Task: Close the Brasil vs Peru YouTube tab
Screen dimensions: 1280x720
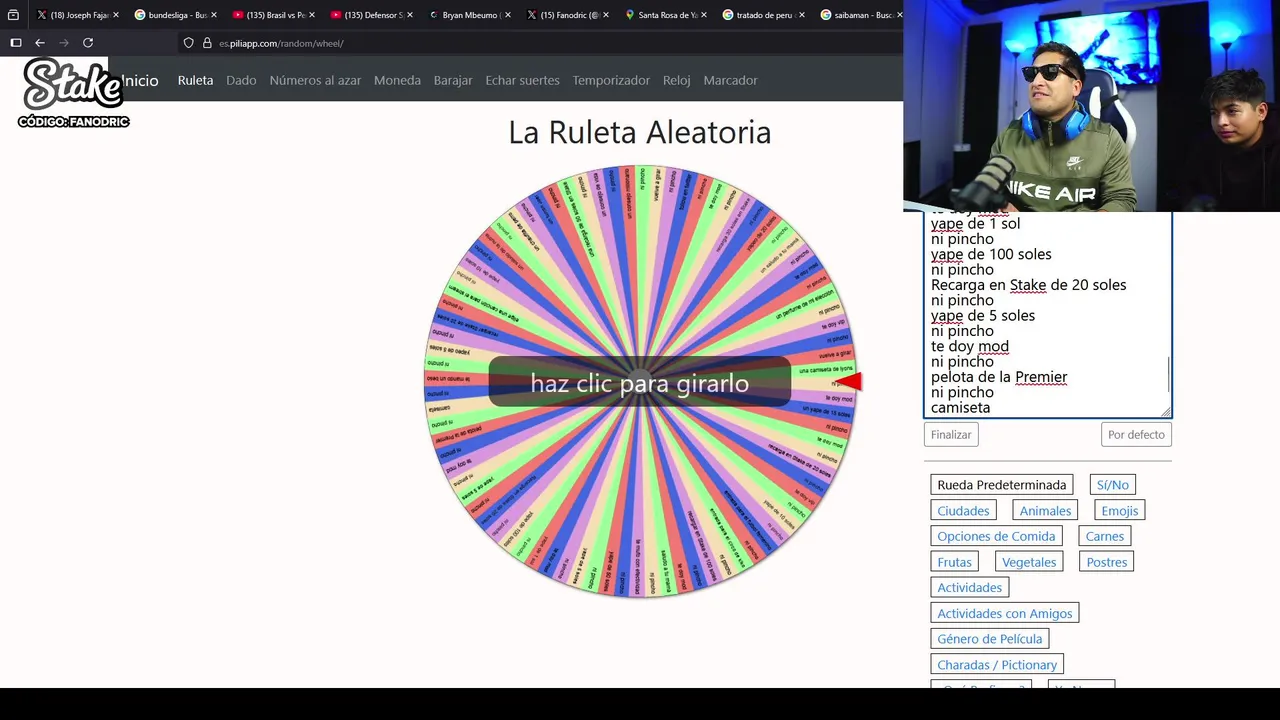Action: tap(312, 15)
